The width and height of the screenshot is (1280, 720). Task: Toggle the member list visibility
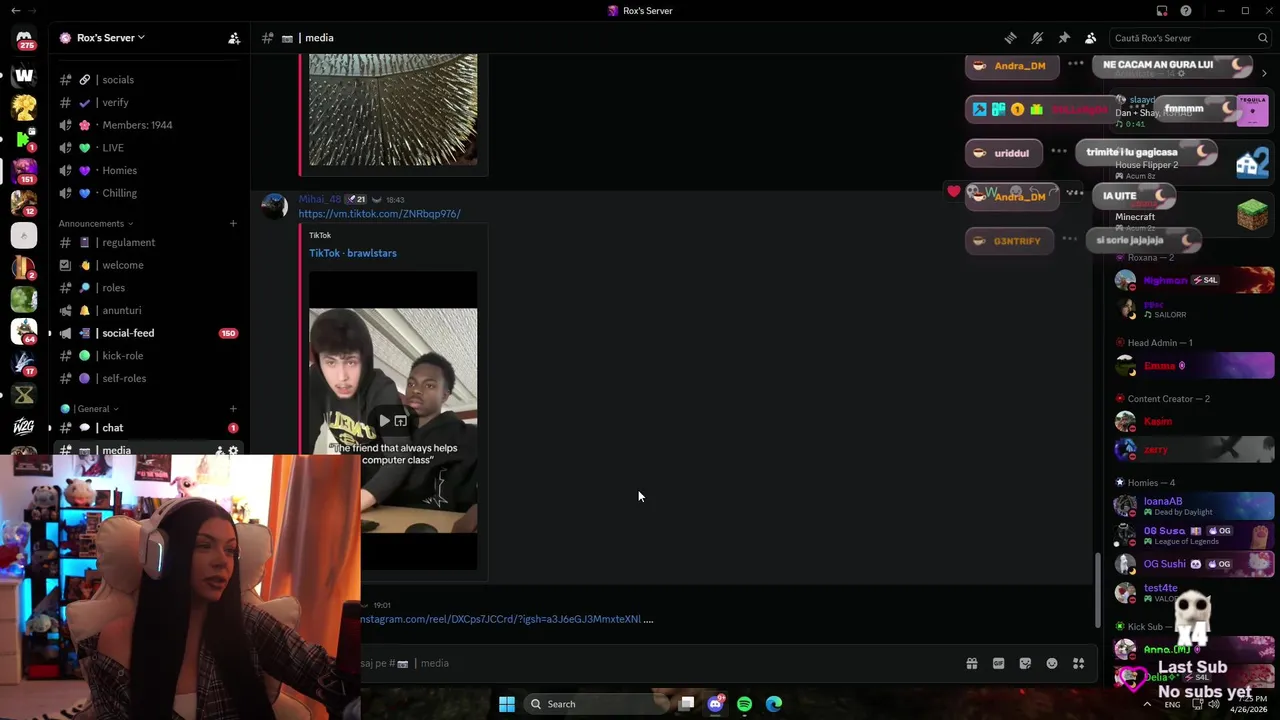pos(1091,38)
